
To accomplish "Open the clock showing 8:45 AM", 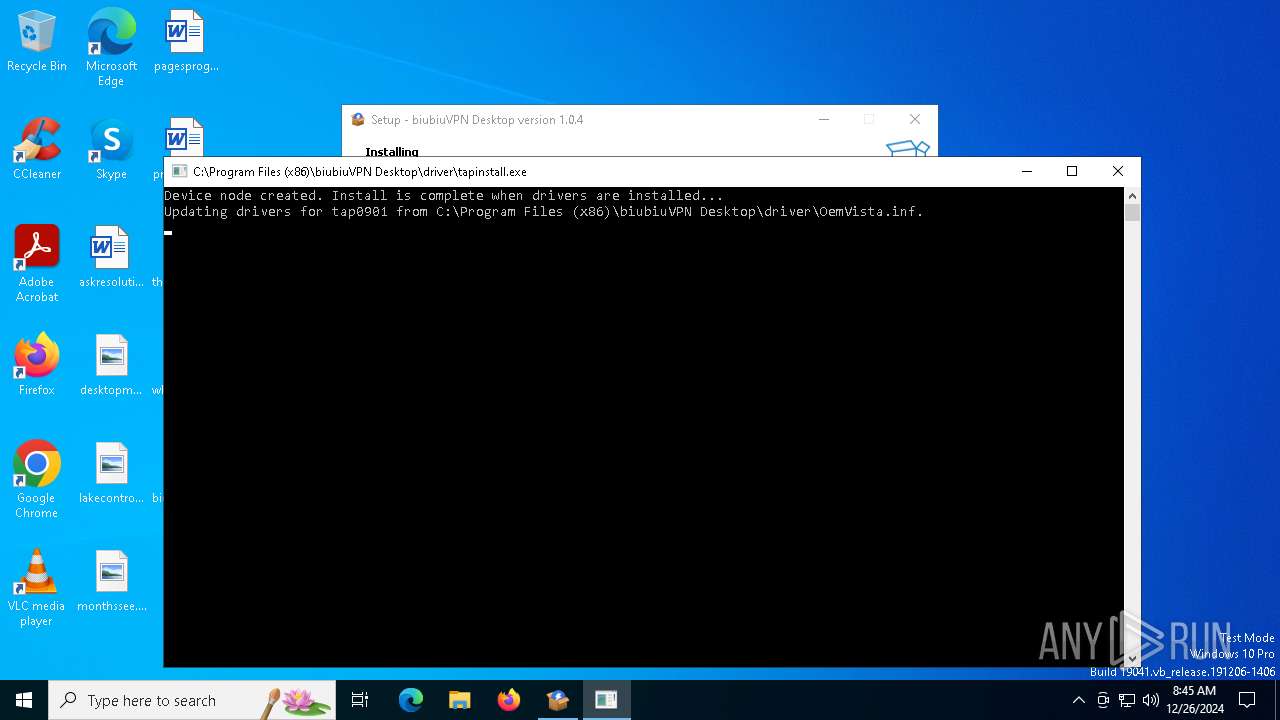I will 1194,700.
